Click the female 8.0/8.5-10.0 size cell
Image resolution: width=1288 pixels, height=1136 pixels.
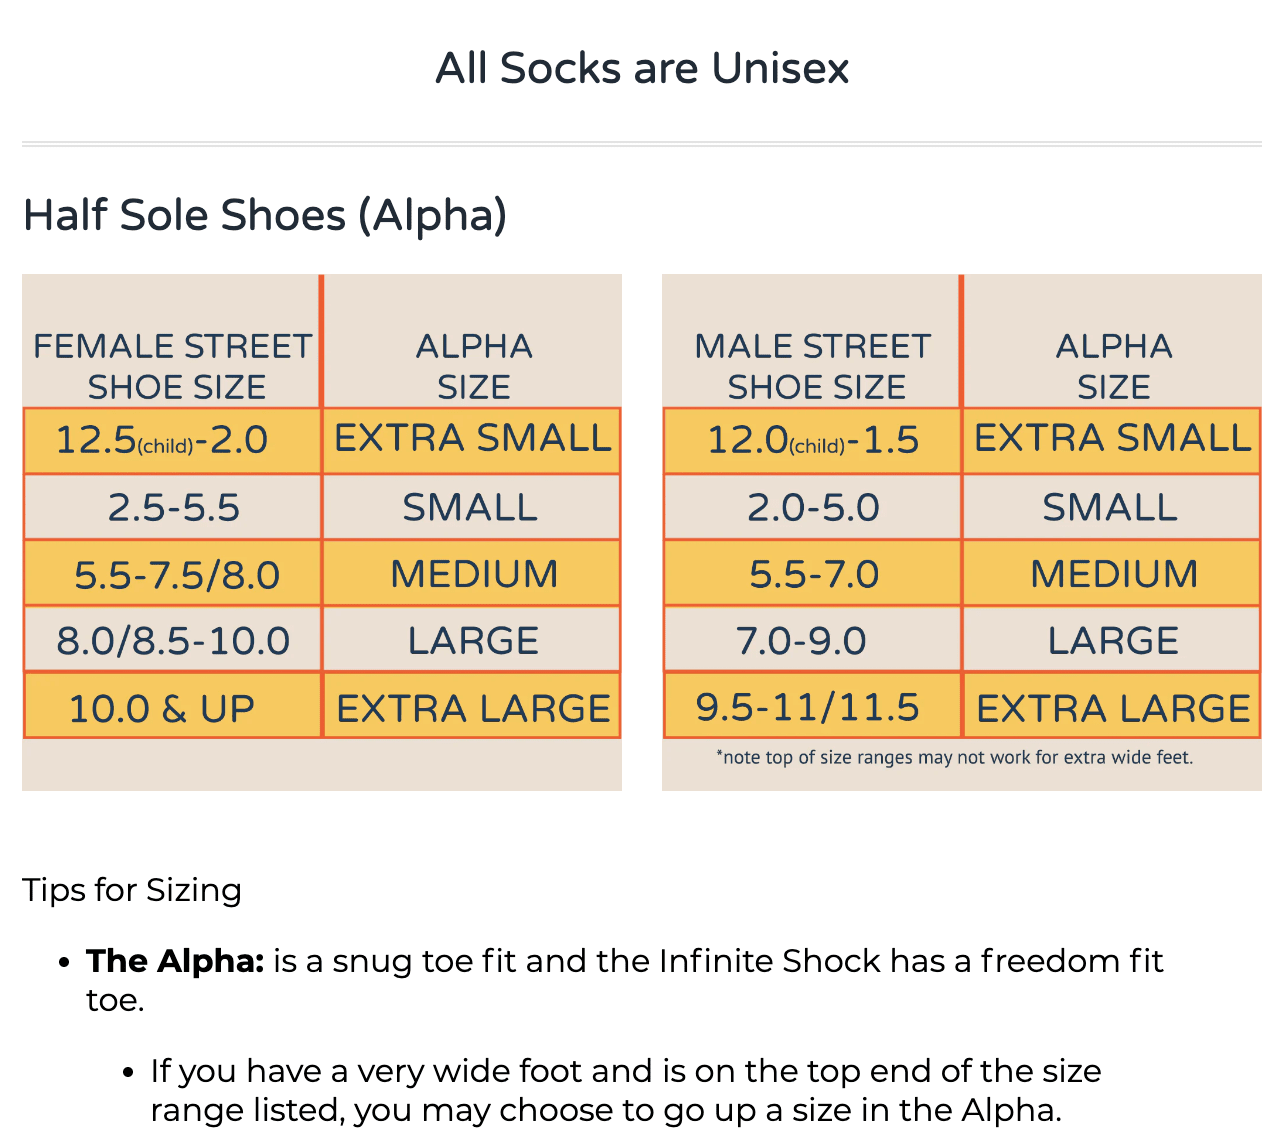(173, 641)
